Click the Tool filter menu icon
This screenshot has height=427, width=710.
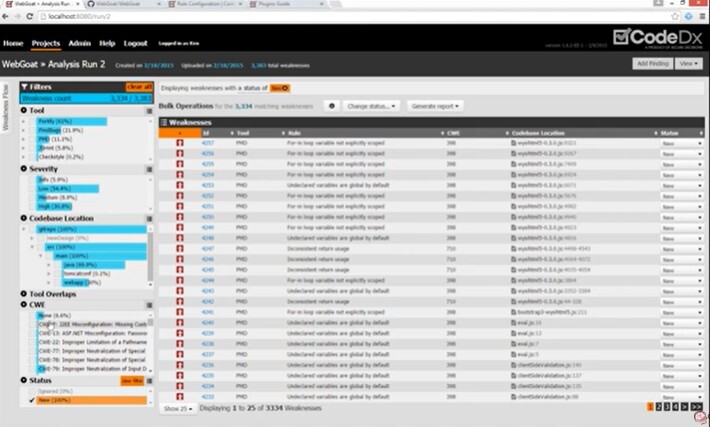tap(149, 111)
